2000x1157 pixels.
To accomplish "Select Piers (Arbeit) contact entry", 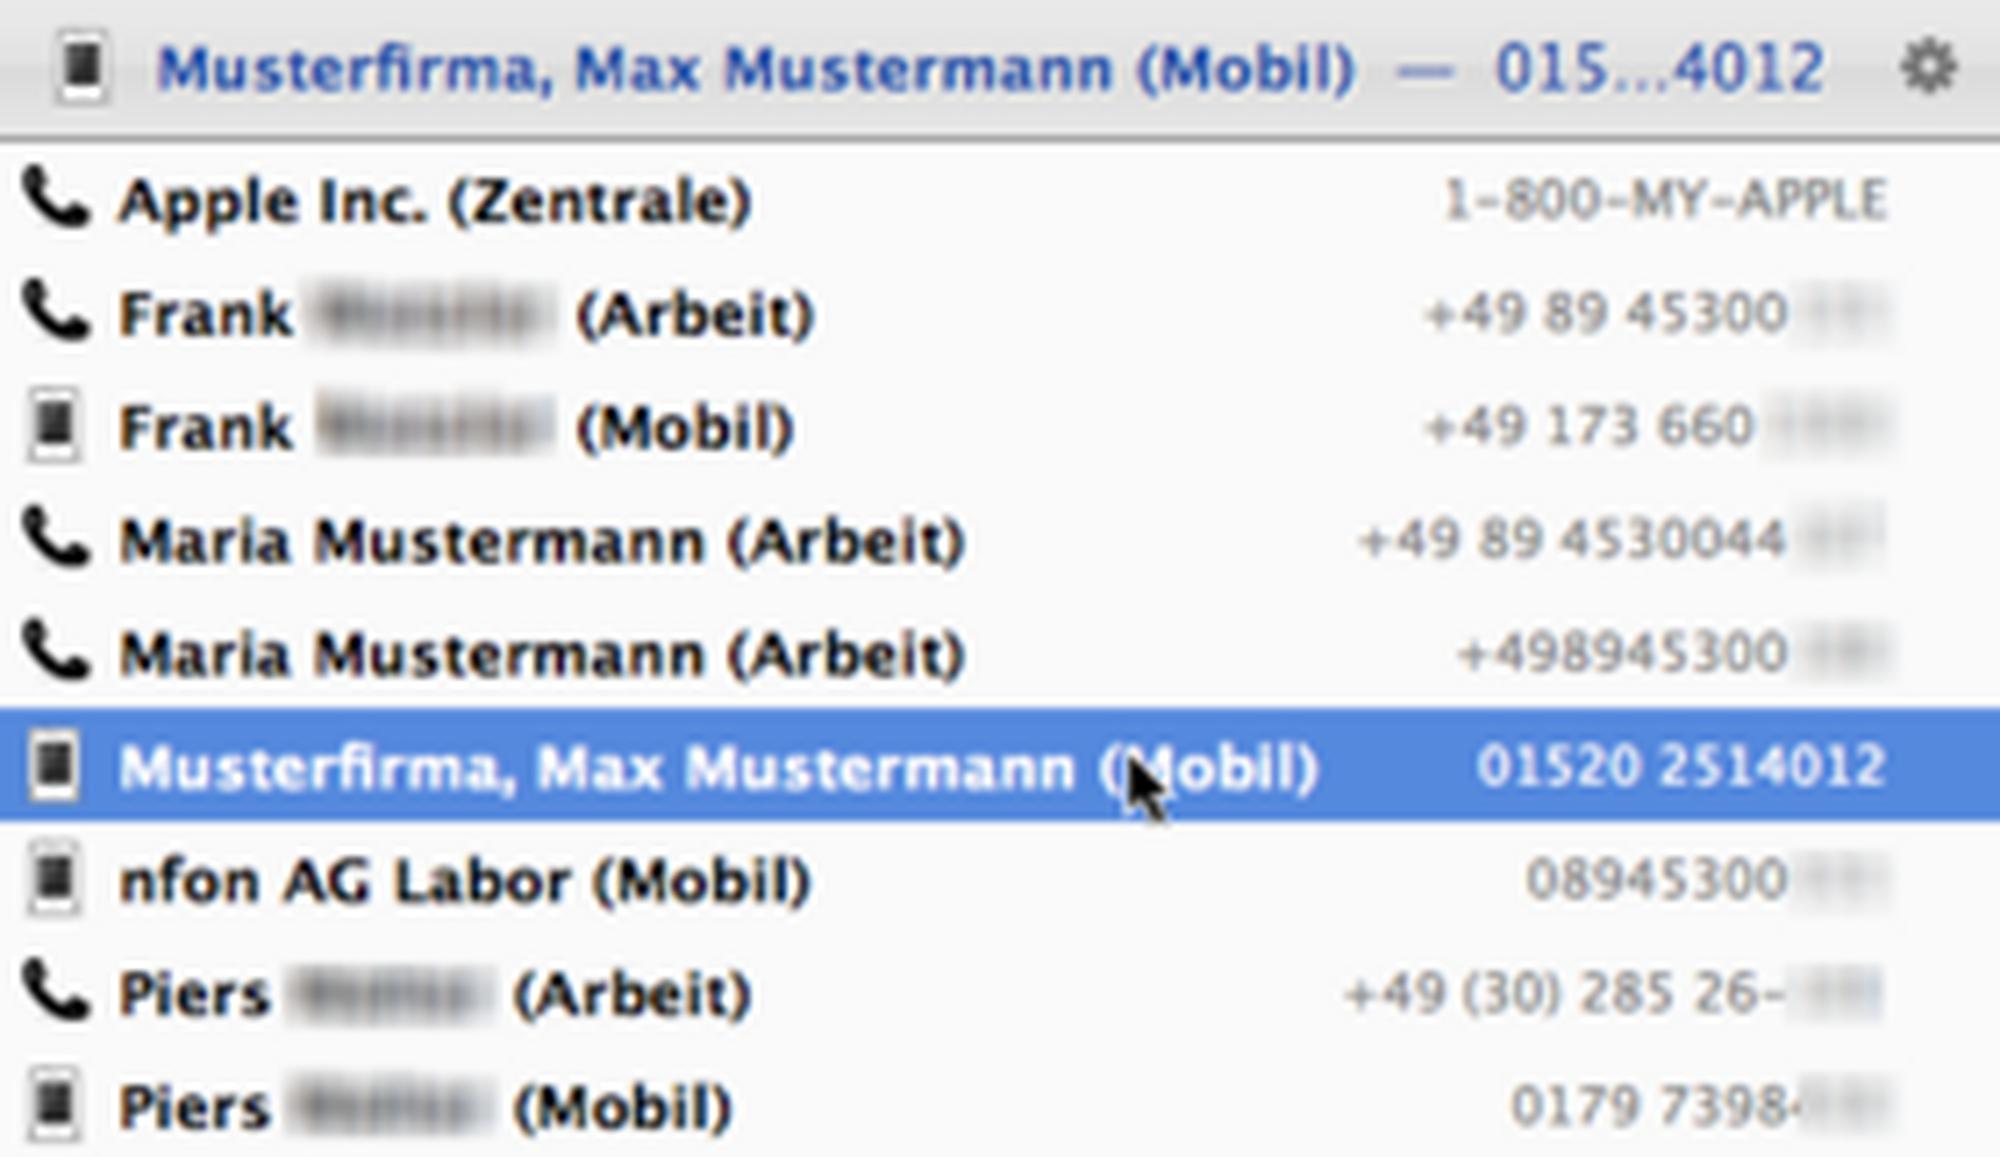I will [434, 994].
